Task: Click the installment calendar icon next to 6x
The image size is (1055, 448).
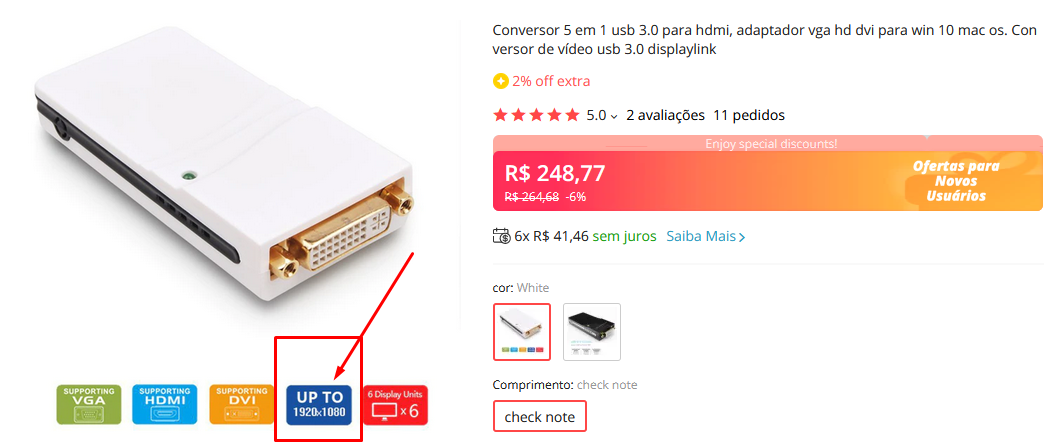Action: pyautogui.click(x=501, y=236)
